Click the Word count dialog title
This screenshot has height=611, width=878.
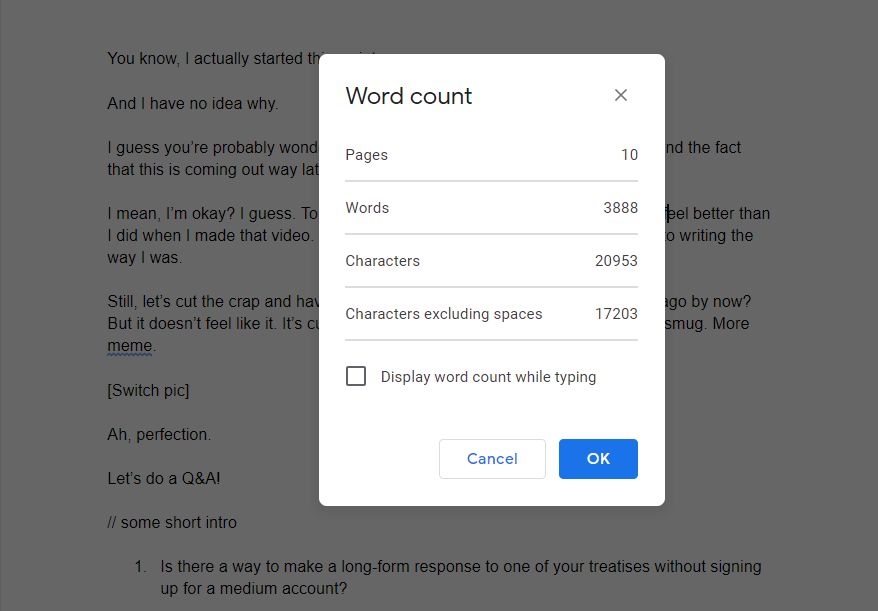[x=408, y=96]
